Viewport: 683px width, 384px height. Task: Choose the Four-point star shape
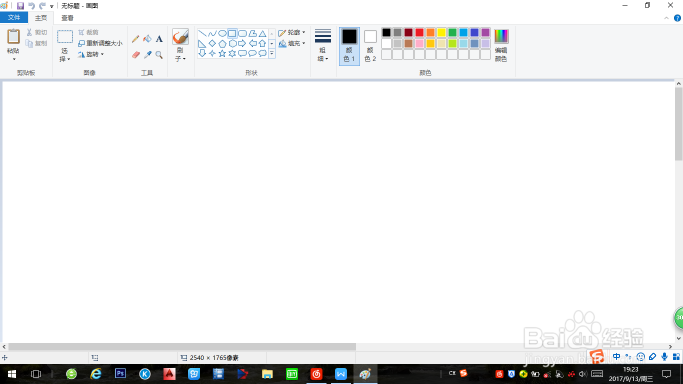click(212, 53)
